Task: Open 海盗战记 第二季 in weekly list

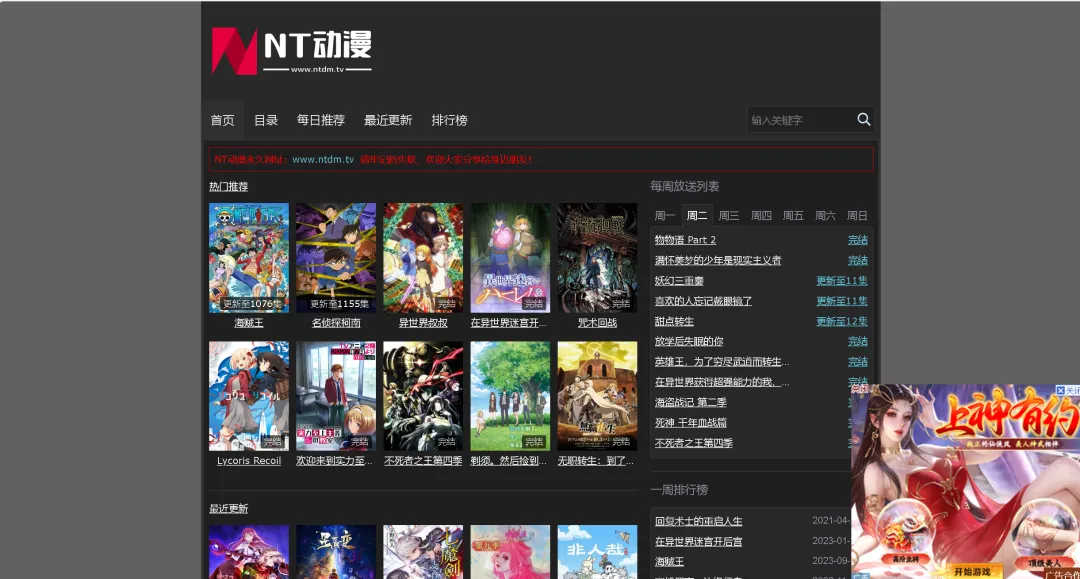Action: coord(690,402)
